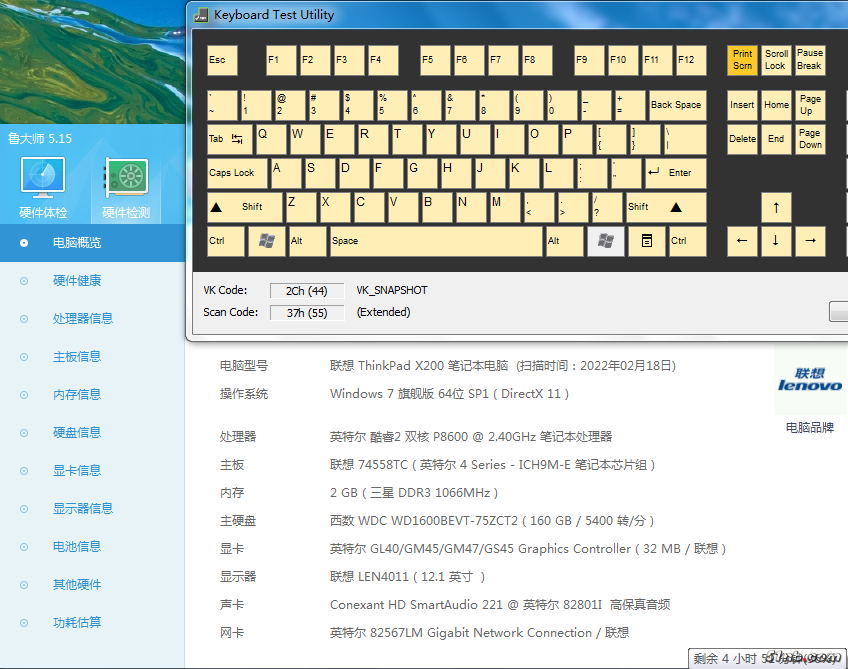Go to 电池信息 section

pyautogui.click(x=77, y=547)
